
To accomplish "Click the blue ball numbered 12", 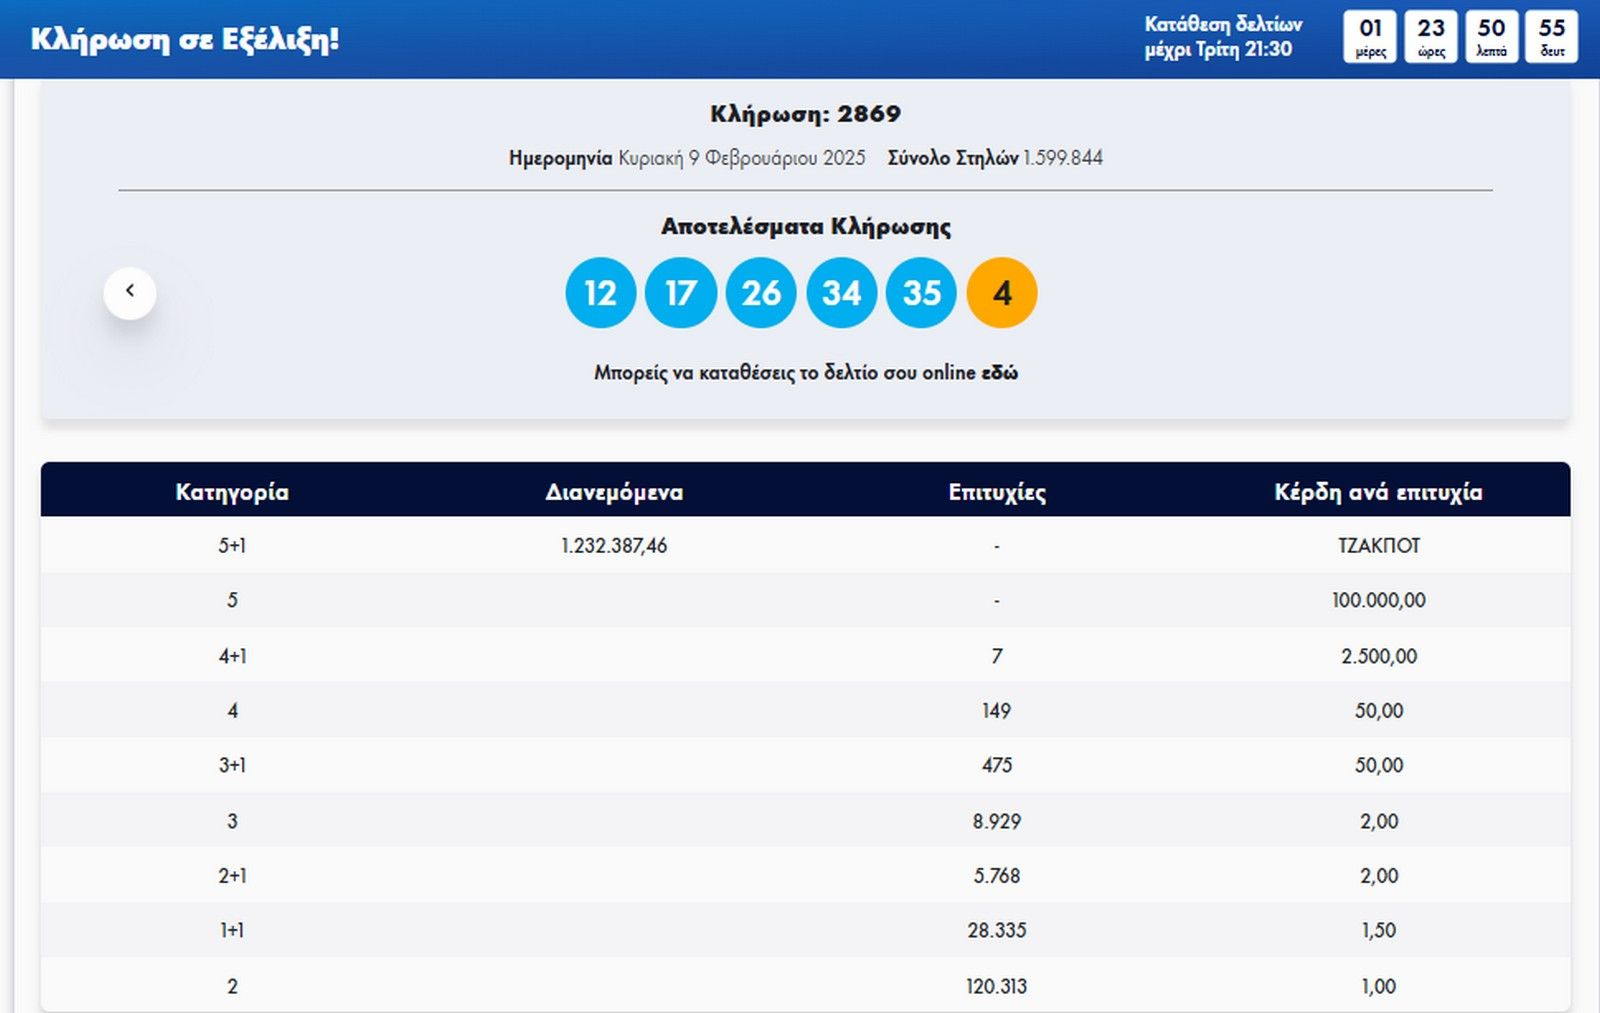I will pyautogui.click(x=600, y=293).
